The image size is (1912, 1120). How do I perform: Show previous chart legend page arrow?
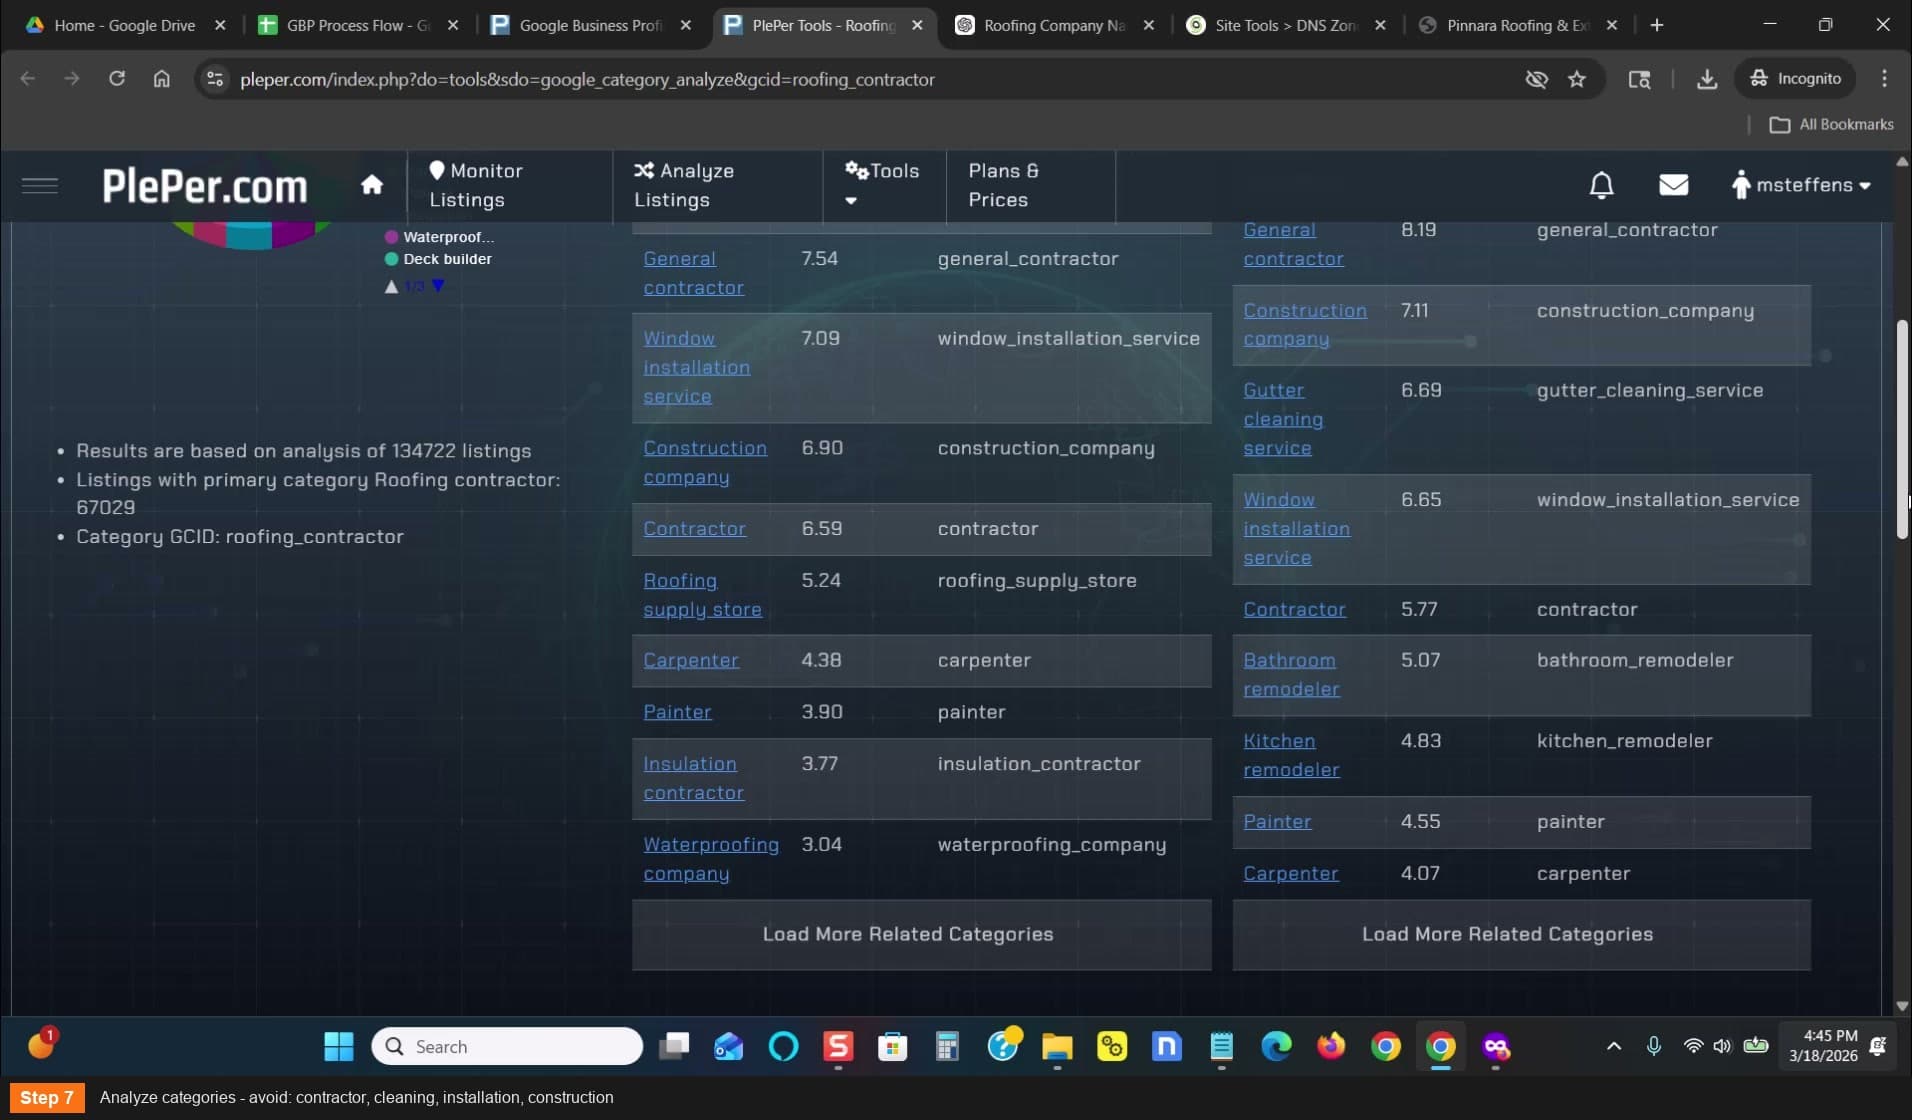click(x=391, y=286)
